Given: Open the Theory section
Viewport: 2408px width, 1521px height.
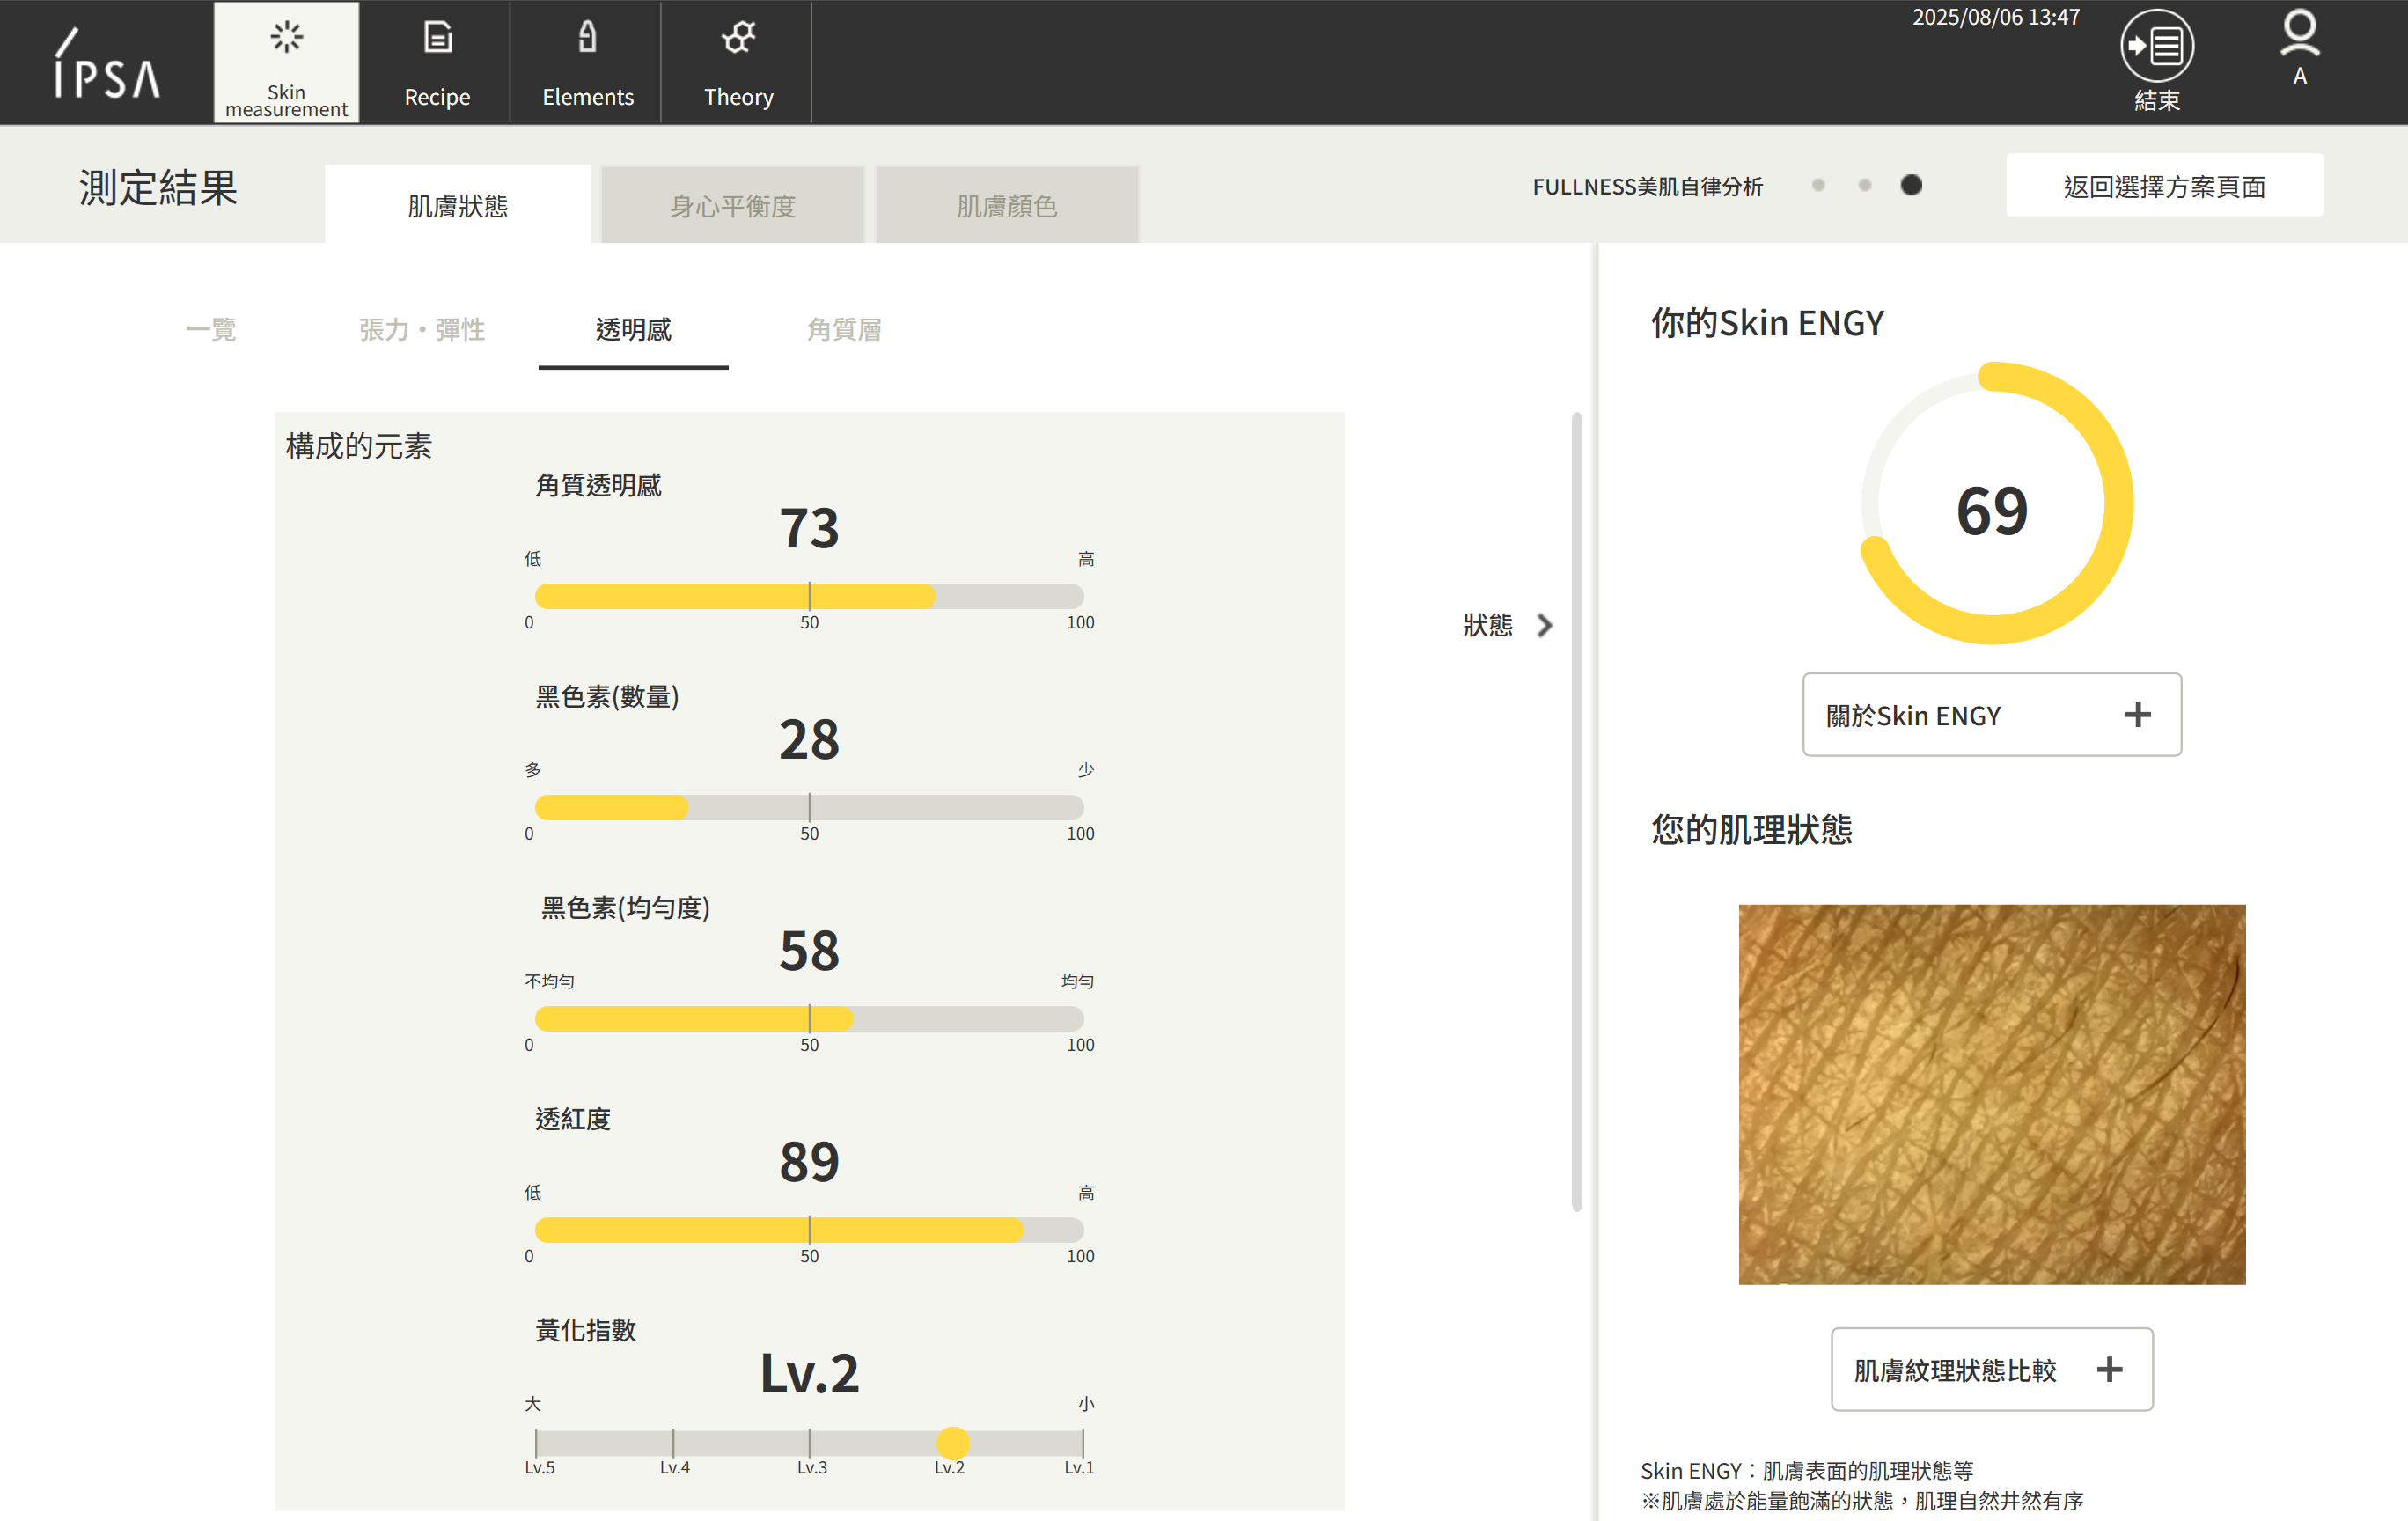Looking at the screenshot, I should pyautogui.click(x=738, y=63).
